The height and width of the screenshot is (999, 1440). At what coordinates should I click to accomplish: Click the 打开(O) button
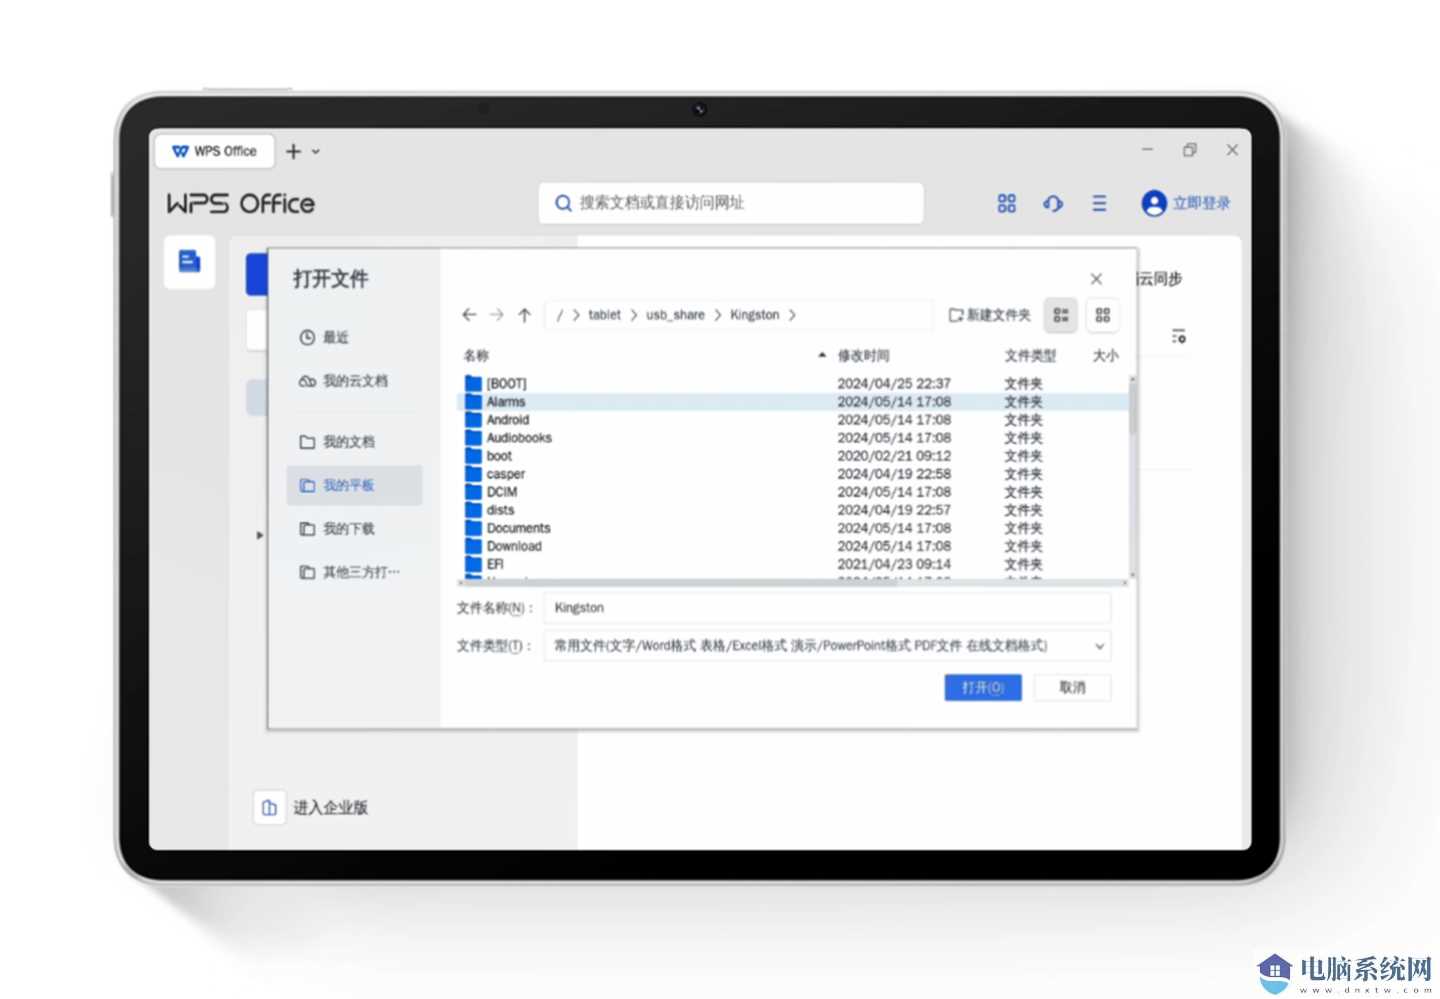point(983,688)
